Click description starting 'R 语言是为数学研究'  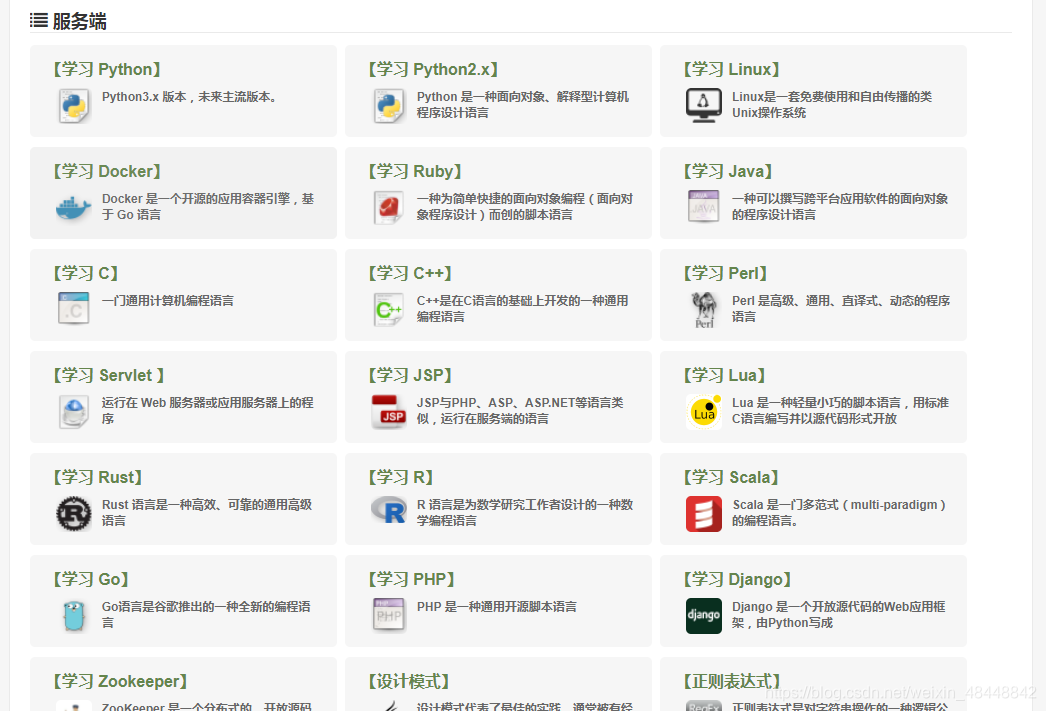[525, 513]
